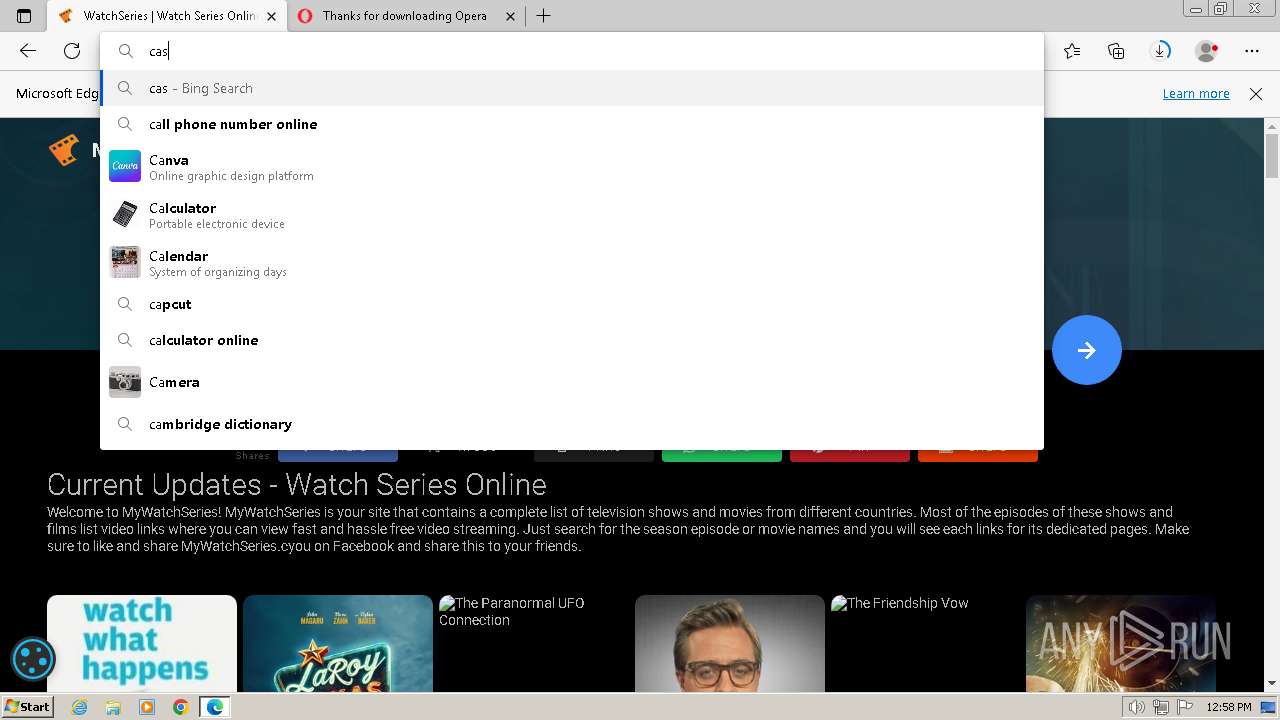Open man with glasses show thumbnail
The image size is (1280, 720).
coord(730,643)
